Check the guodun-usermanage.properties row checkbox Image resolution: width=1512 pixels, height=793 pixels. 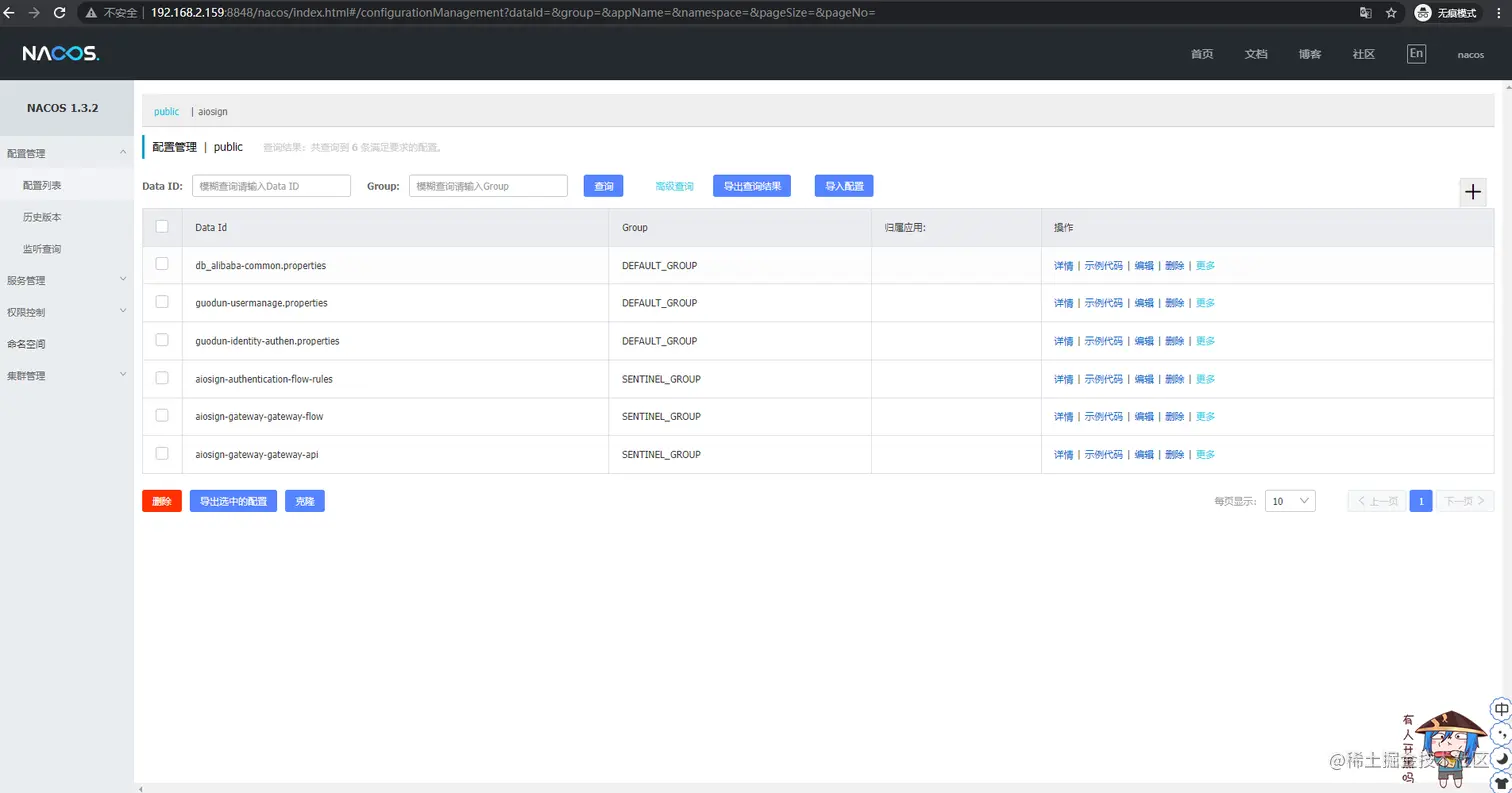click(x=162, y=302)
